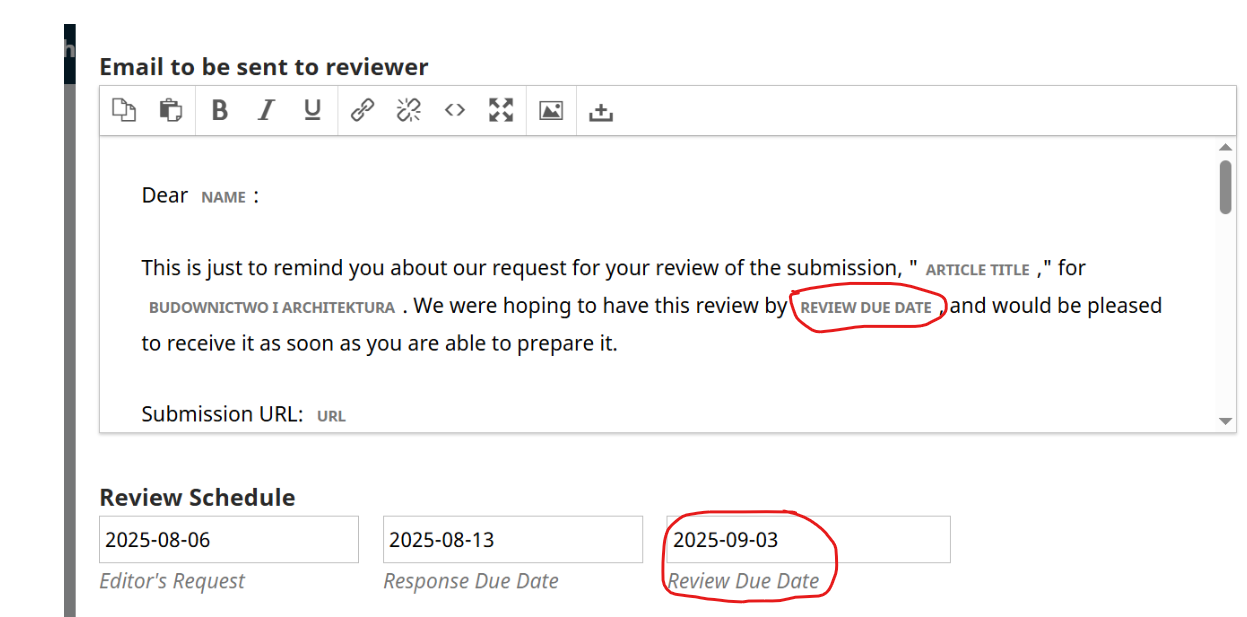Click the Copy icon in editor toolbar

click(124, 110)
